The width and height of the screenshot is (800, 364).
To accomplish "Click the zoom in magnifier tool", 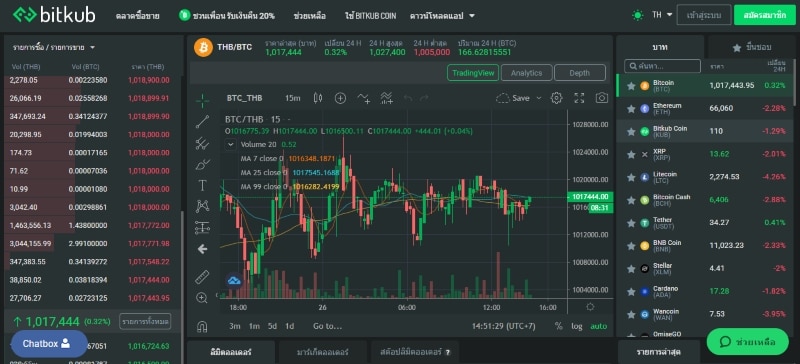I will [203, 298].
